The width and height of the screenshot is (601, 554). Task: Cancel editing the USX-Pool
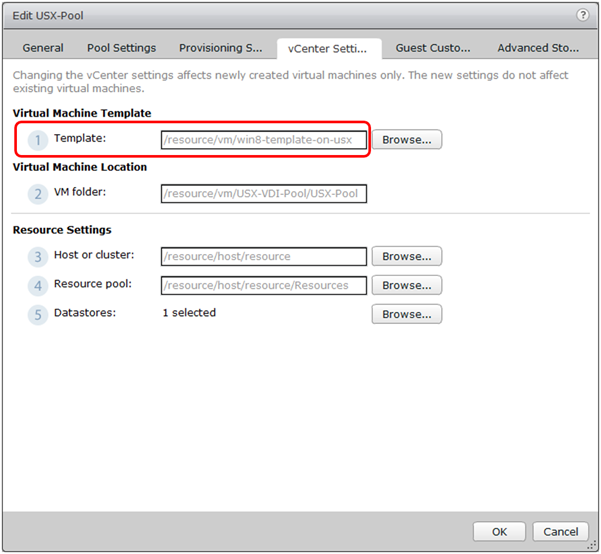click(560, 531)
